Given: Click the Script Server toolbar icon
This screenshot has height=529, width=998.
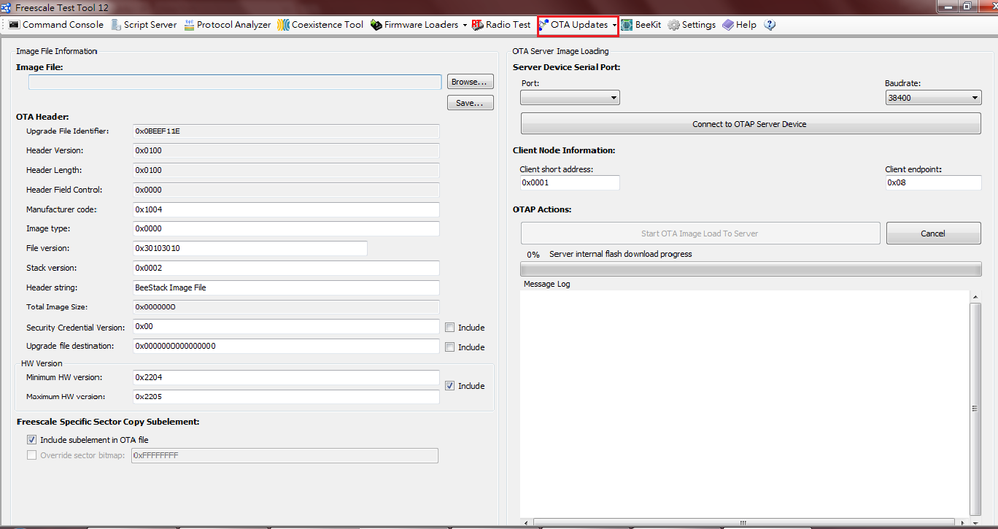Looking at the screenshot, I should [116, 25].
